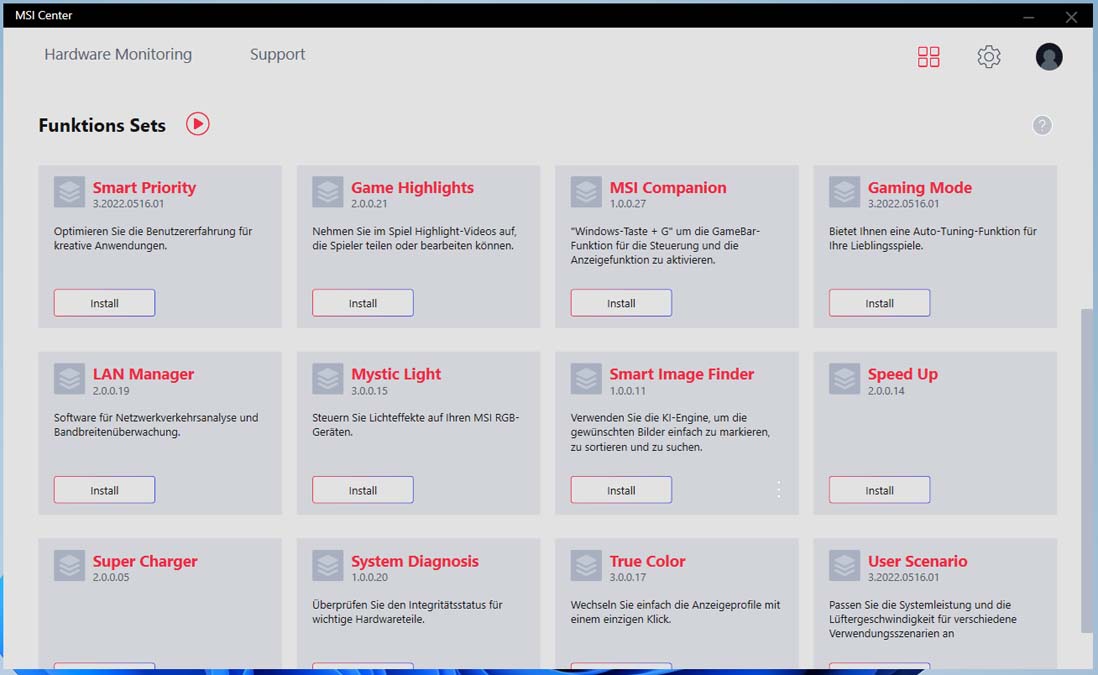Select the System Diagnosis title

pos(415,561)
